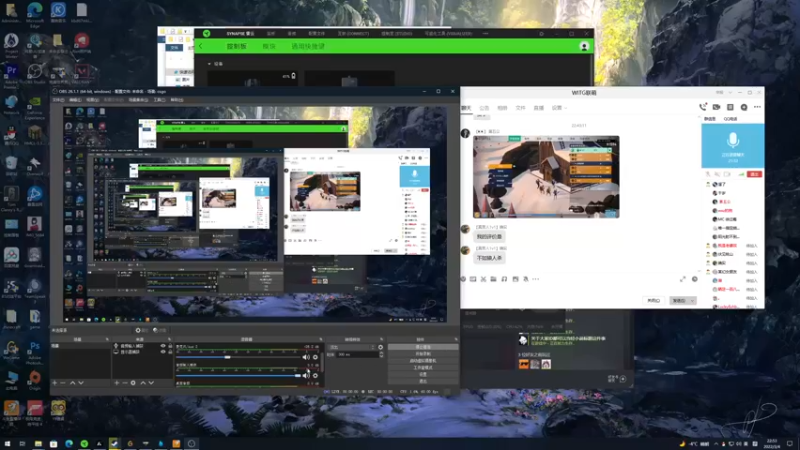Remove selected source in OBS
Image resolution: width=800 pixels, height=450 pixels.
tap(125, 383)
